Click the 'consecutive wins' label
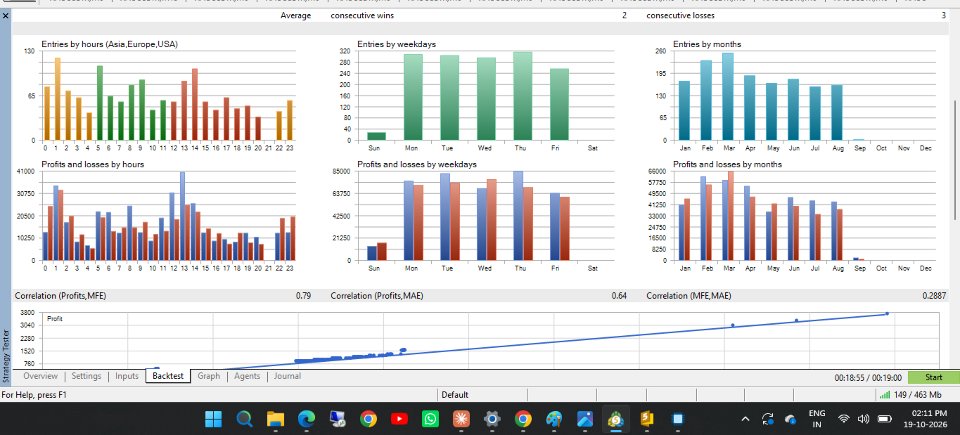The image size is (960, 435). [362, 15]
